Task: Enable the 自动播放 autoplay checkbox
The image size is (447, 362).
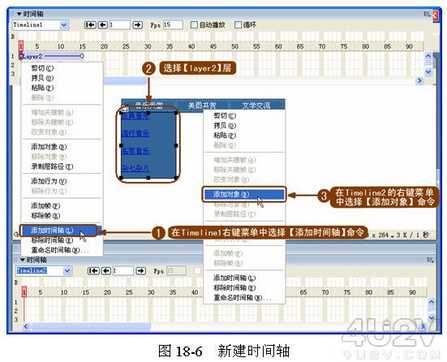Action: pos(194,25)
